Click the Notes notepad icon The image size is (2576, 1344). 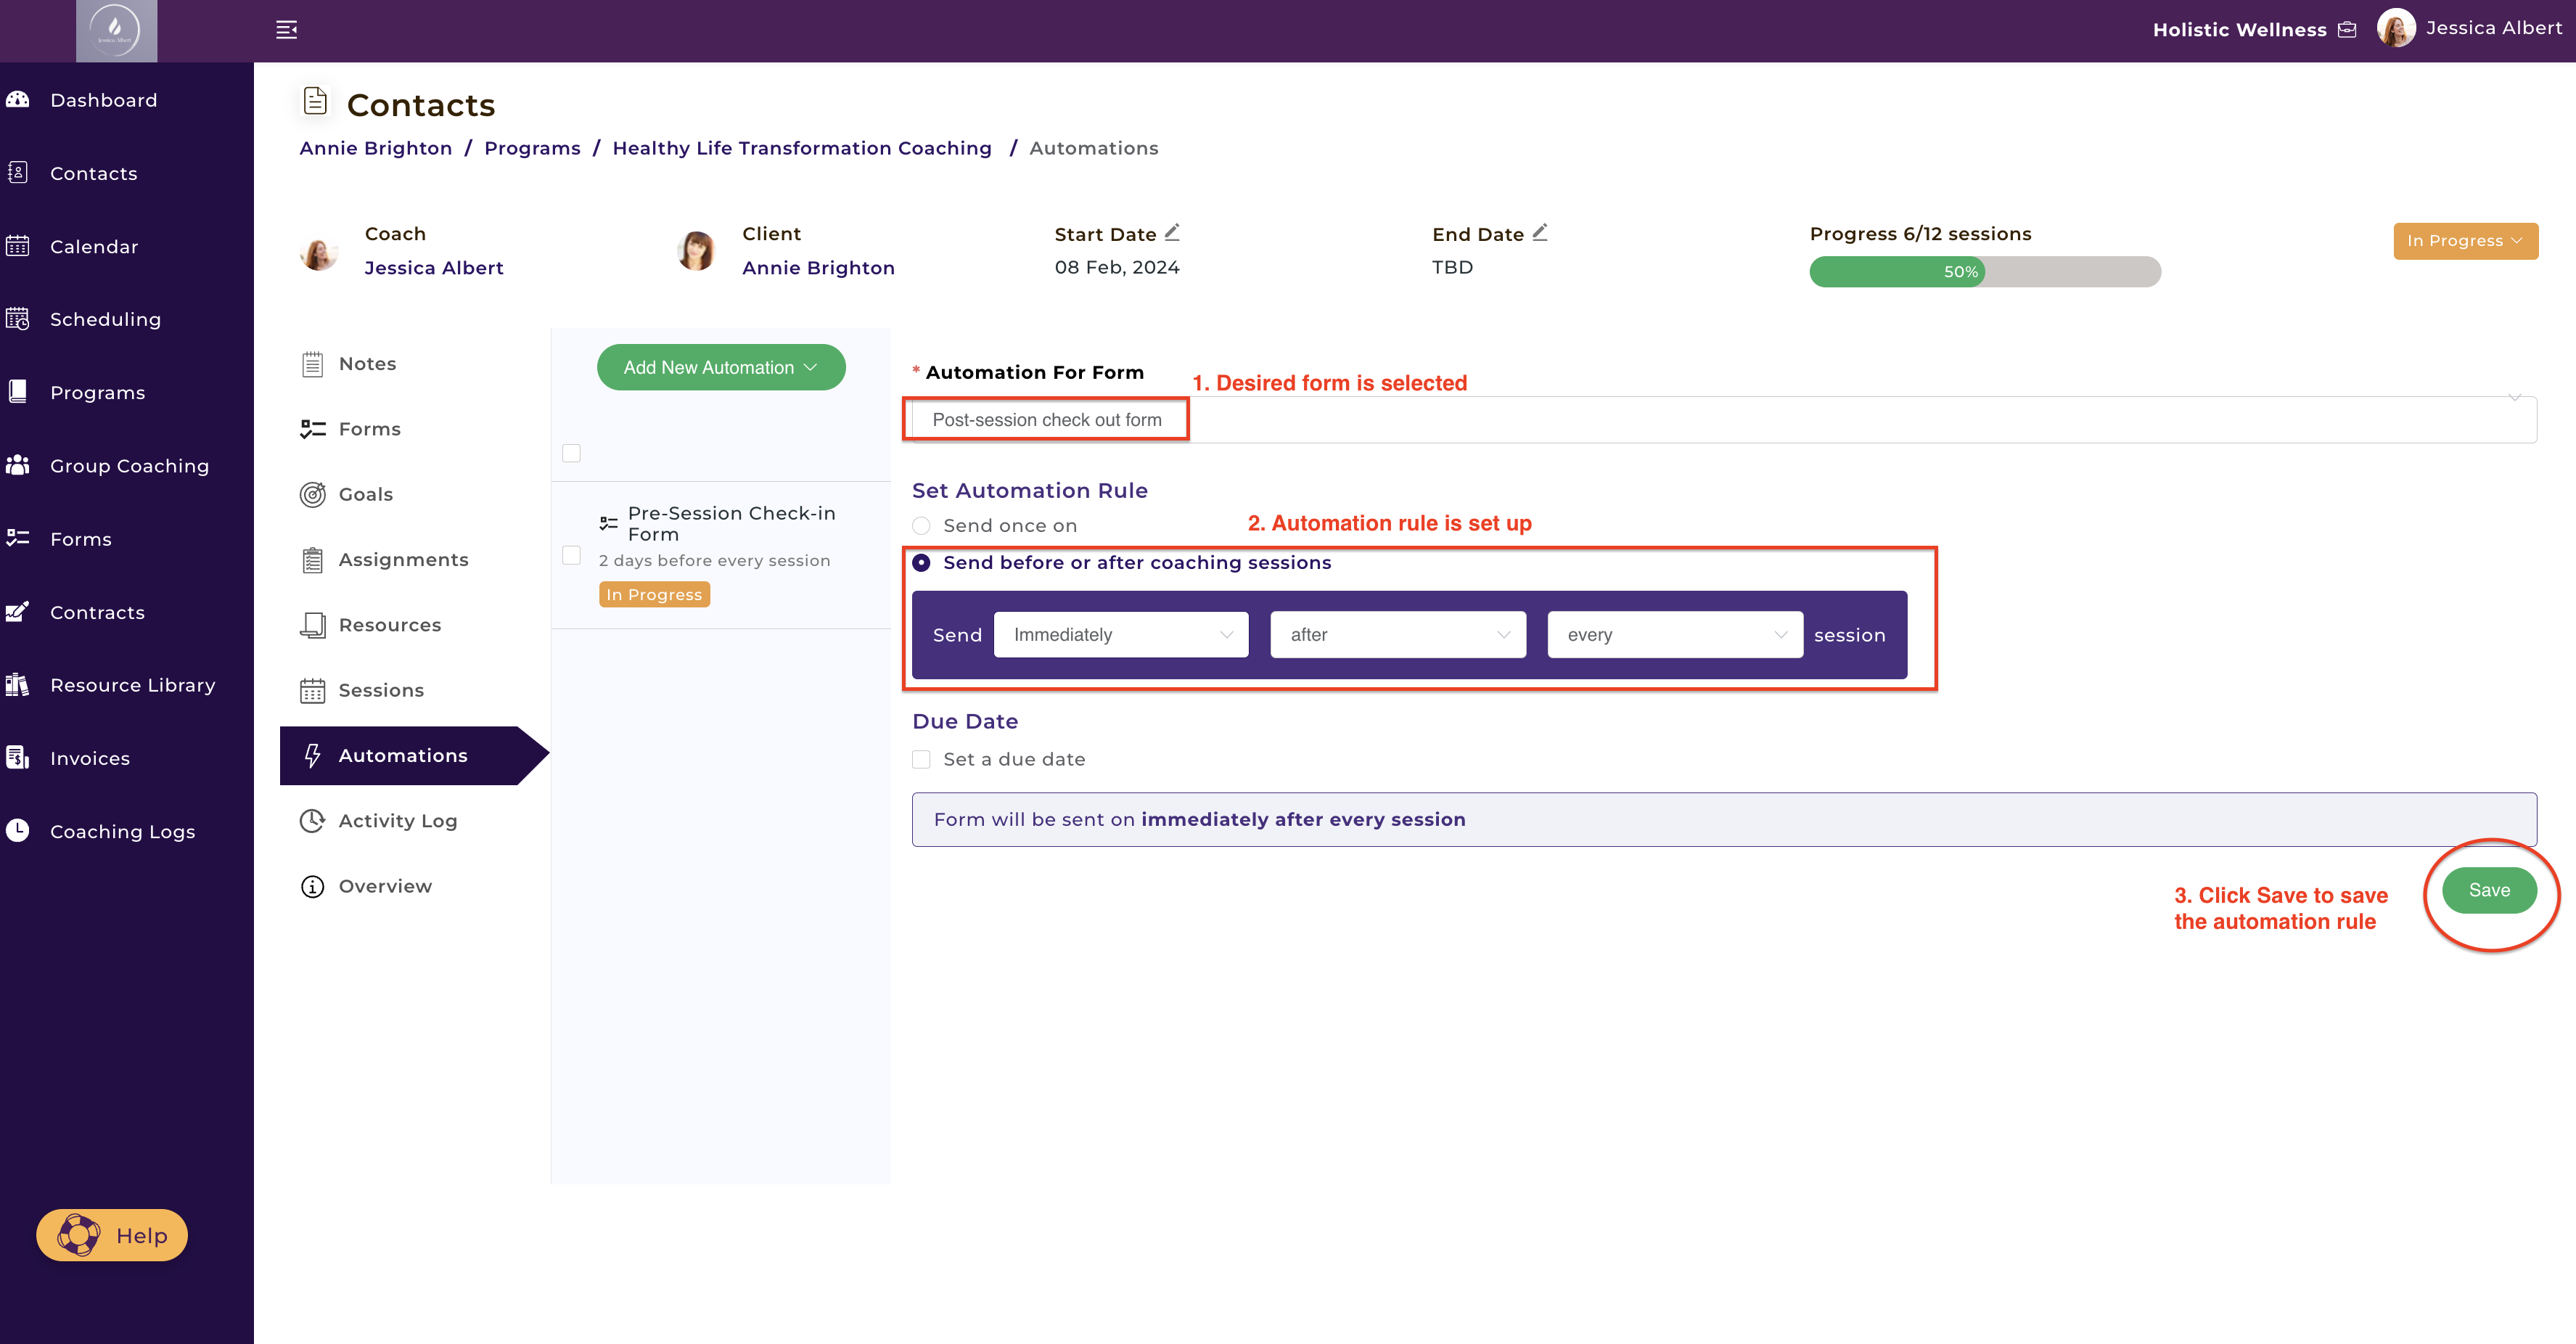(x=313, y=364)
